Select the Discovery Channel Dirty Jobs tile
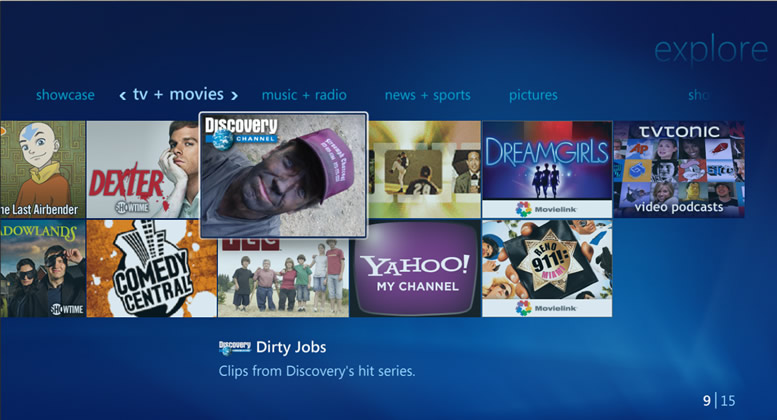Screen dimensions: 777x420 283,175
